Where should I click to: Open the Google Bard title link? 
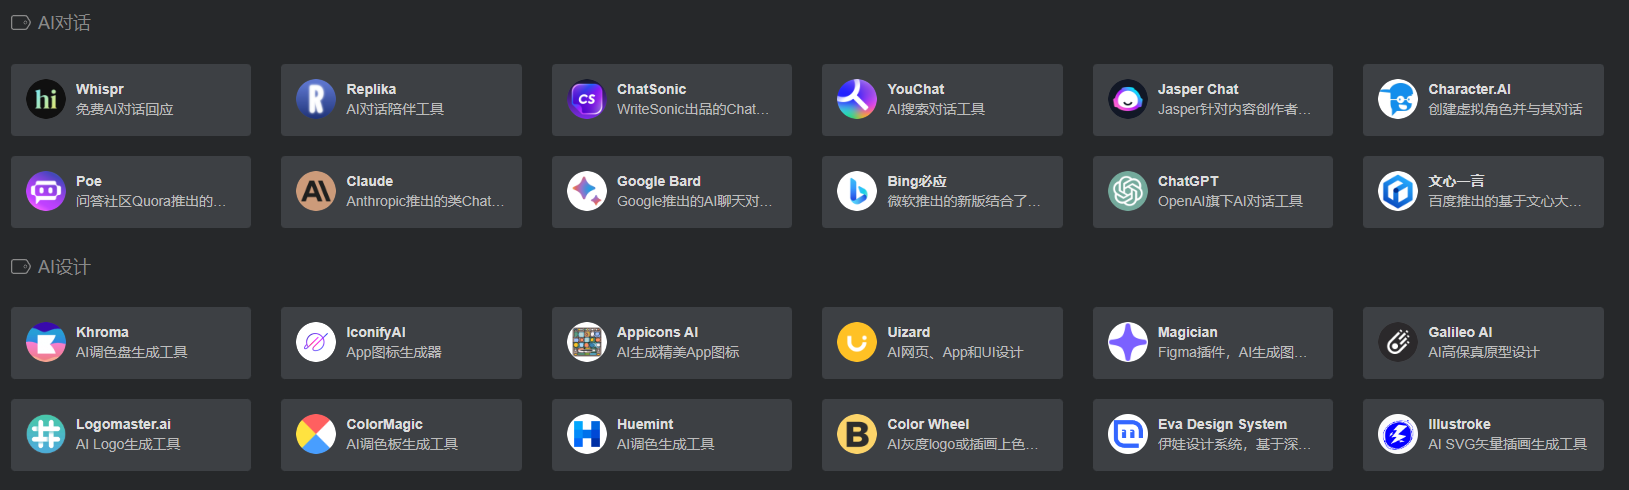click(658, 181)
